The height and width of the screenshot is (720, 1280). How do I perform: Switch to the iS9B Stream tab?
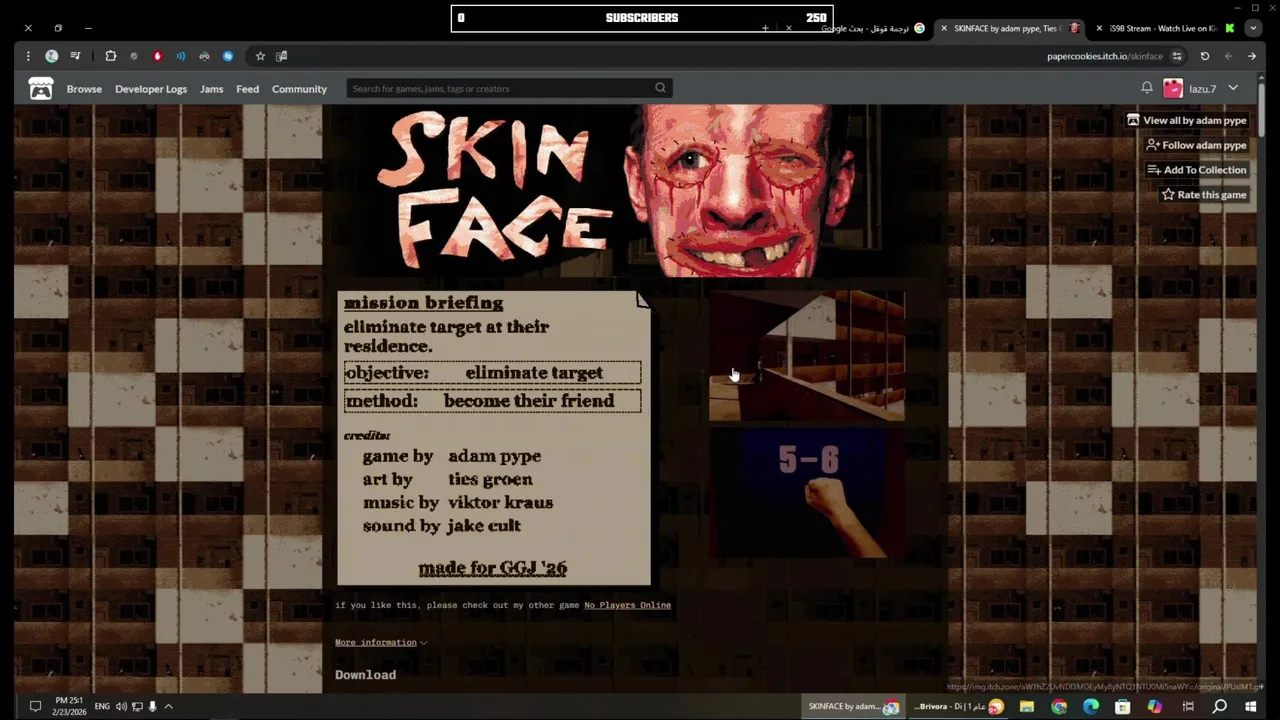coord(1163,28)
